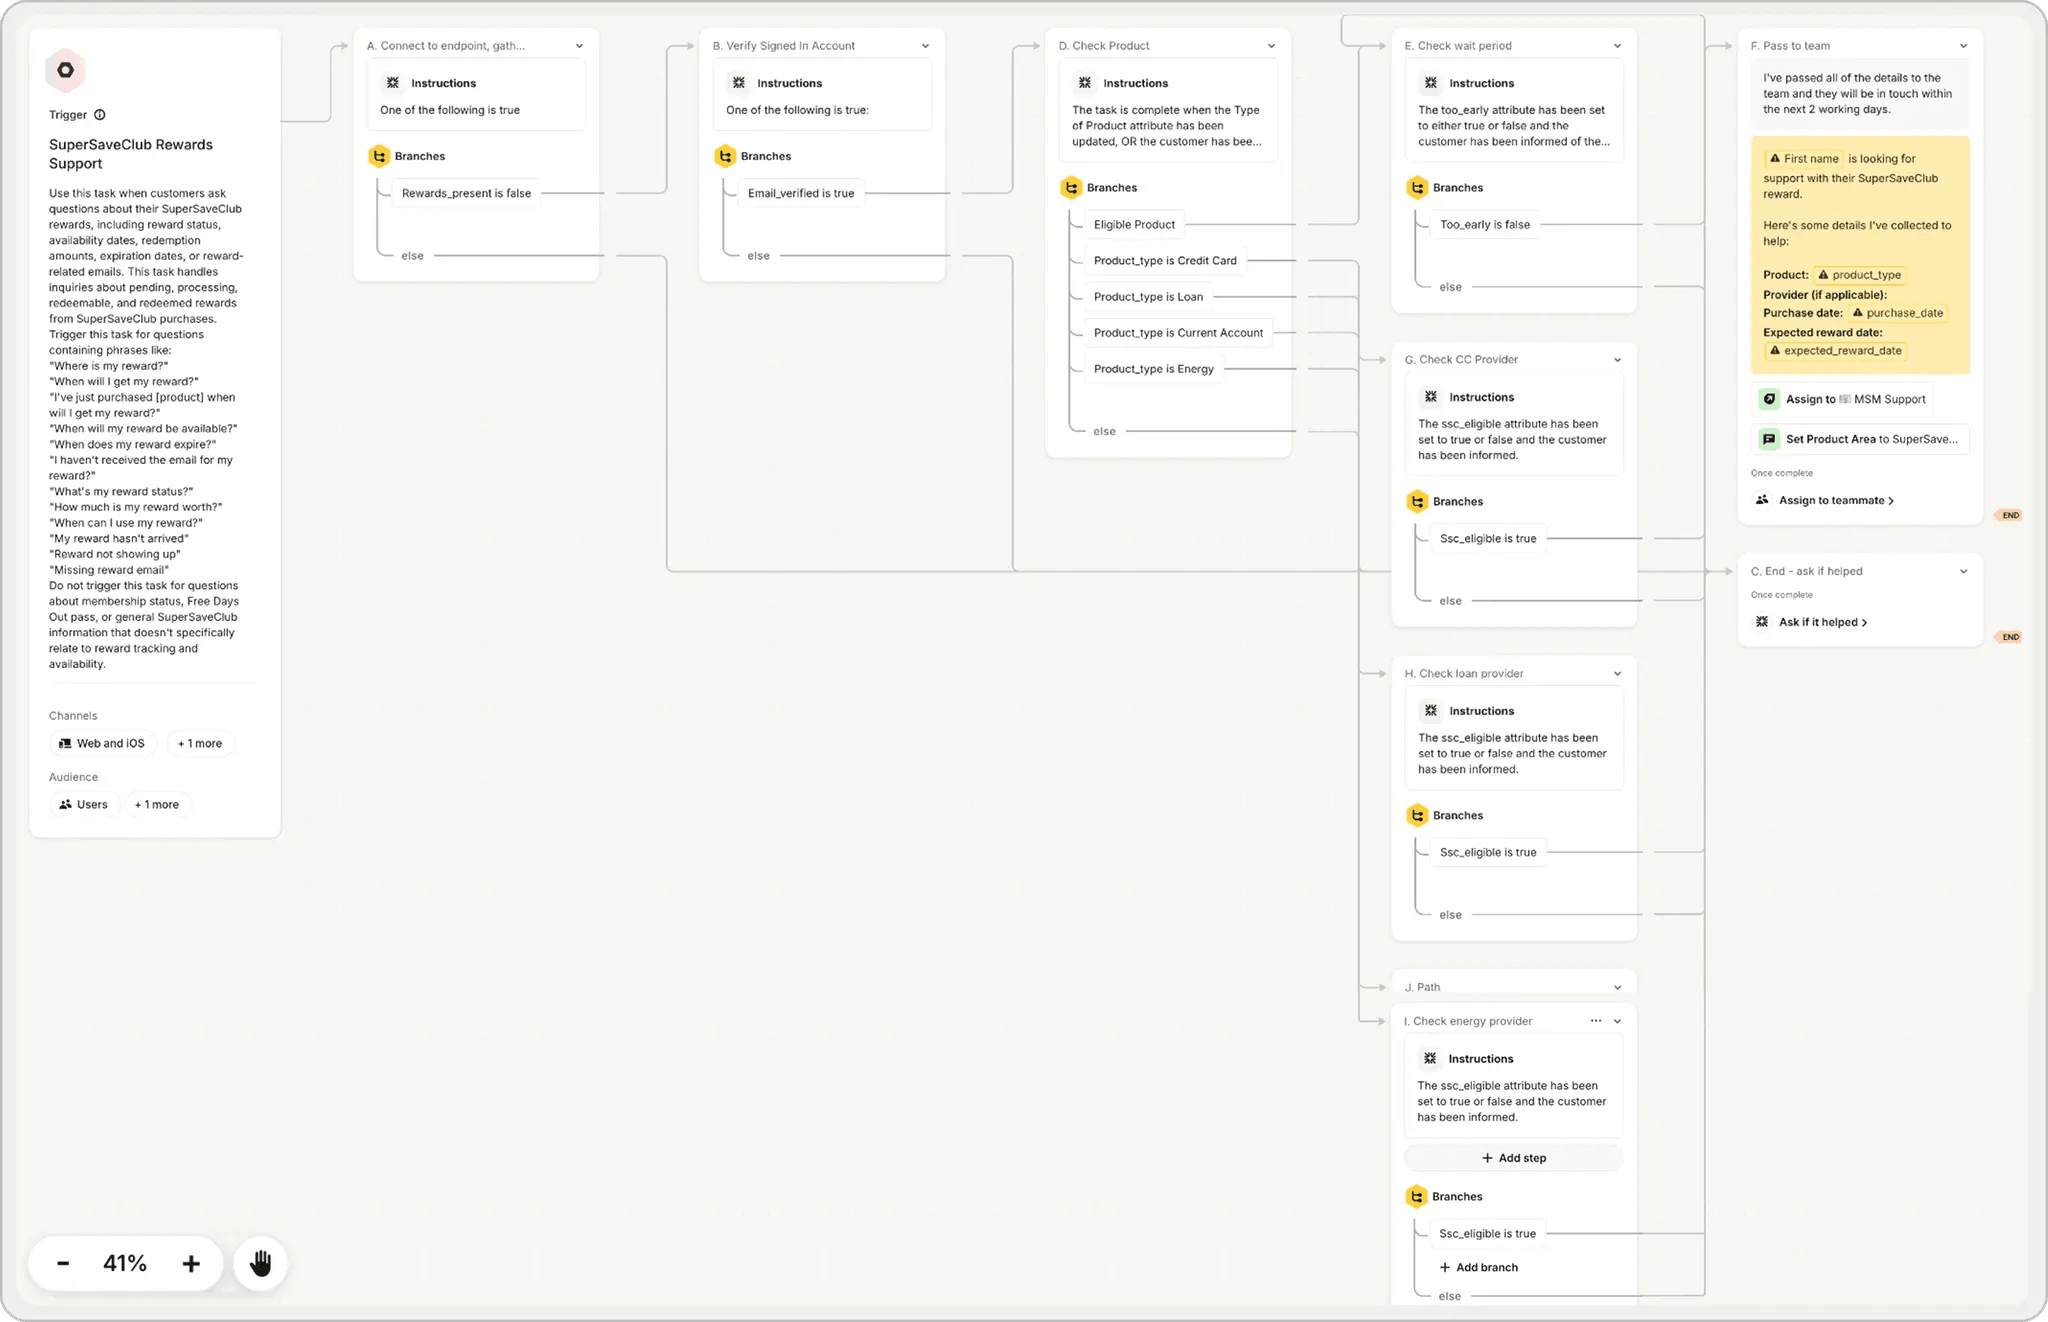Screen dimensions: 2048x1322
Task: Click the shield icon beside "Assign to MSM Support"
Action: 1770,398
